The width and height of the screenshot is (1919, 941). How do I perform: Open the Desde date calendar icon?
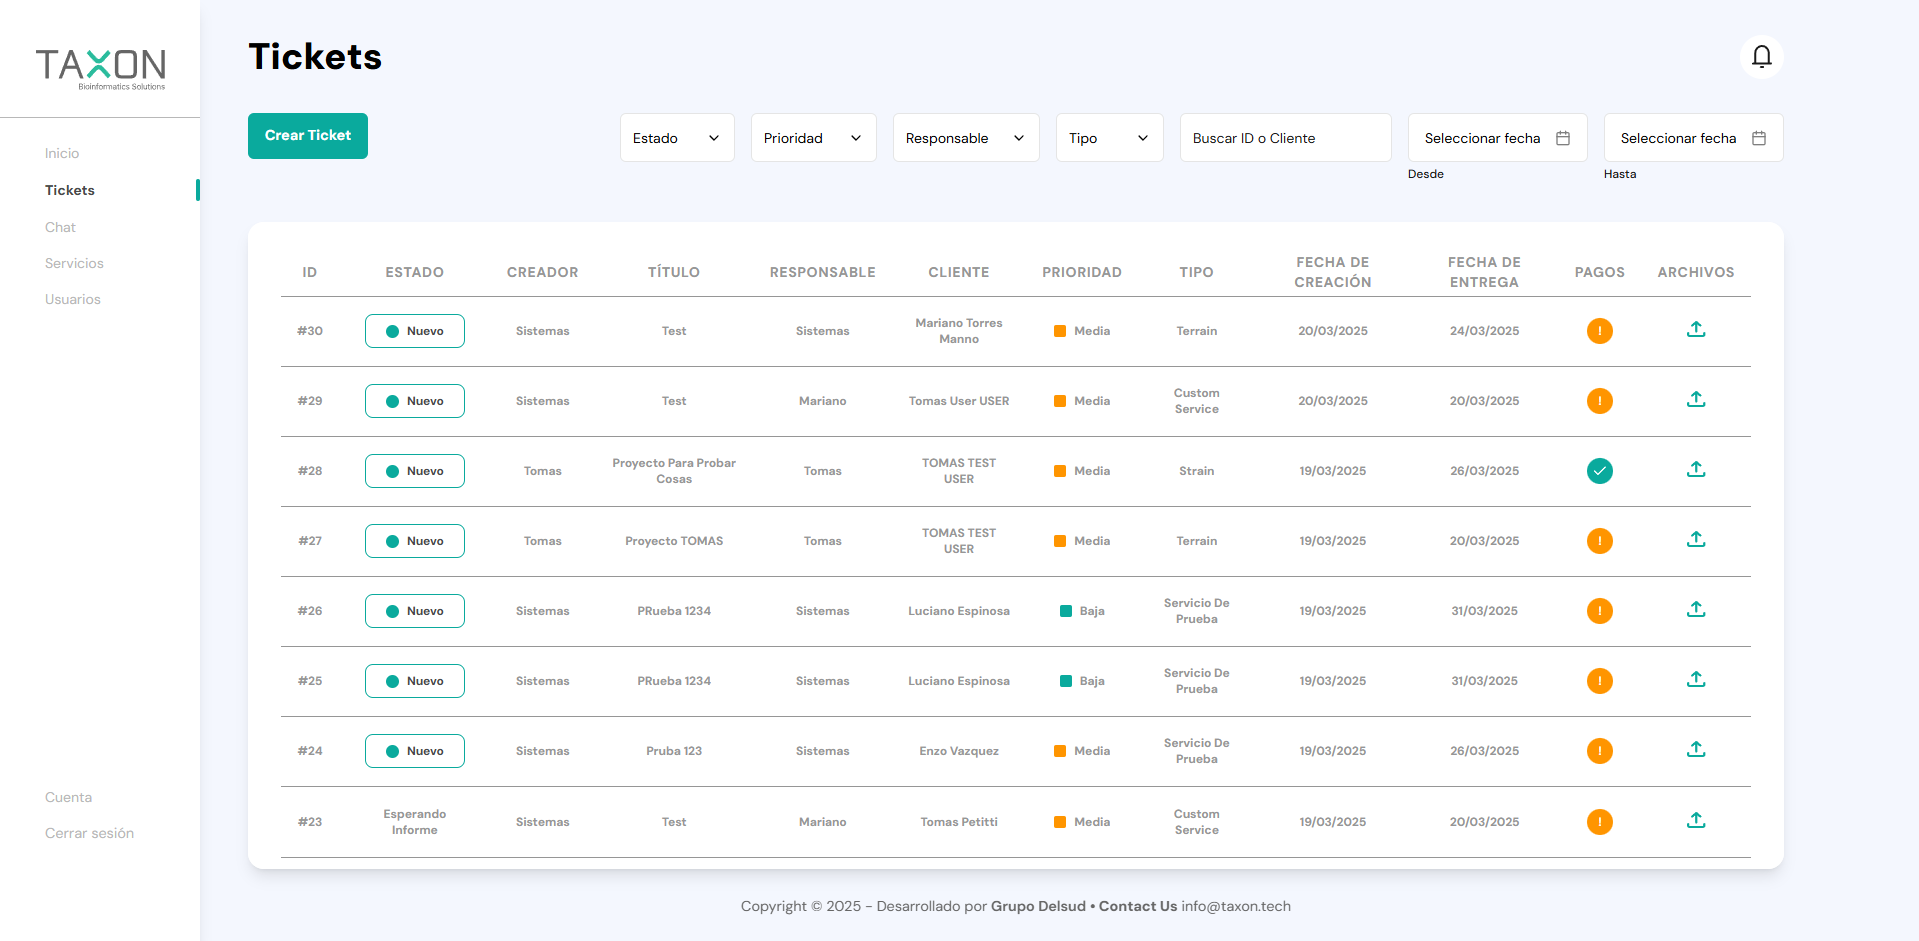click(1563, 138)
